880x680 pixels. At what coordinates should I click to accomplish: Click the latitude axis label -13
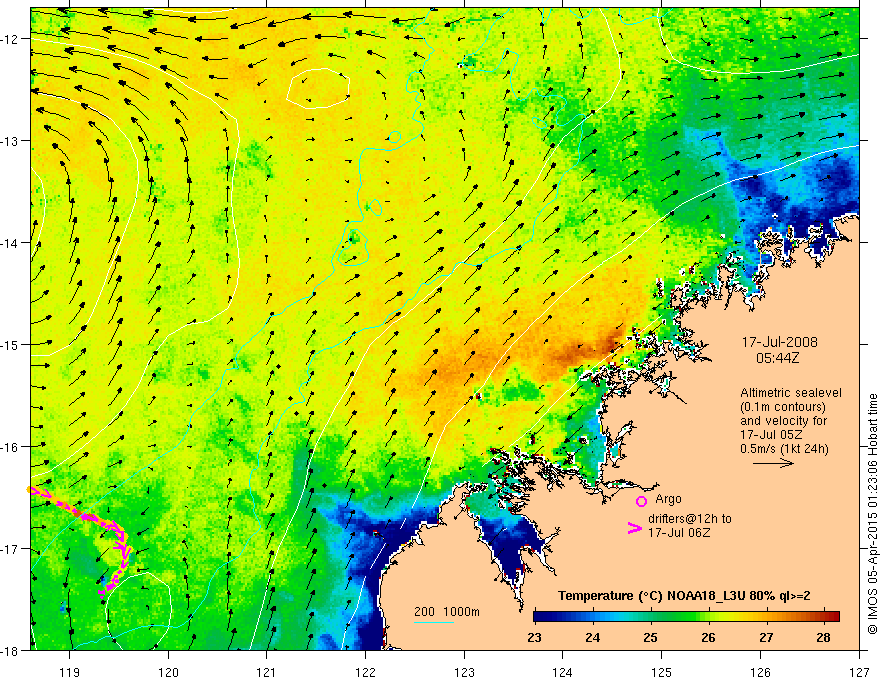click(10, 141)
